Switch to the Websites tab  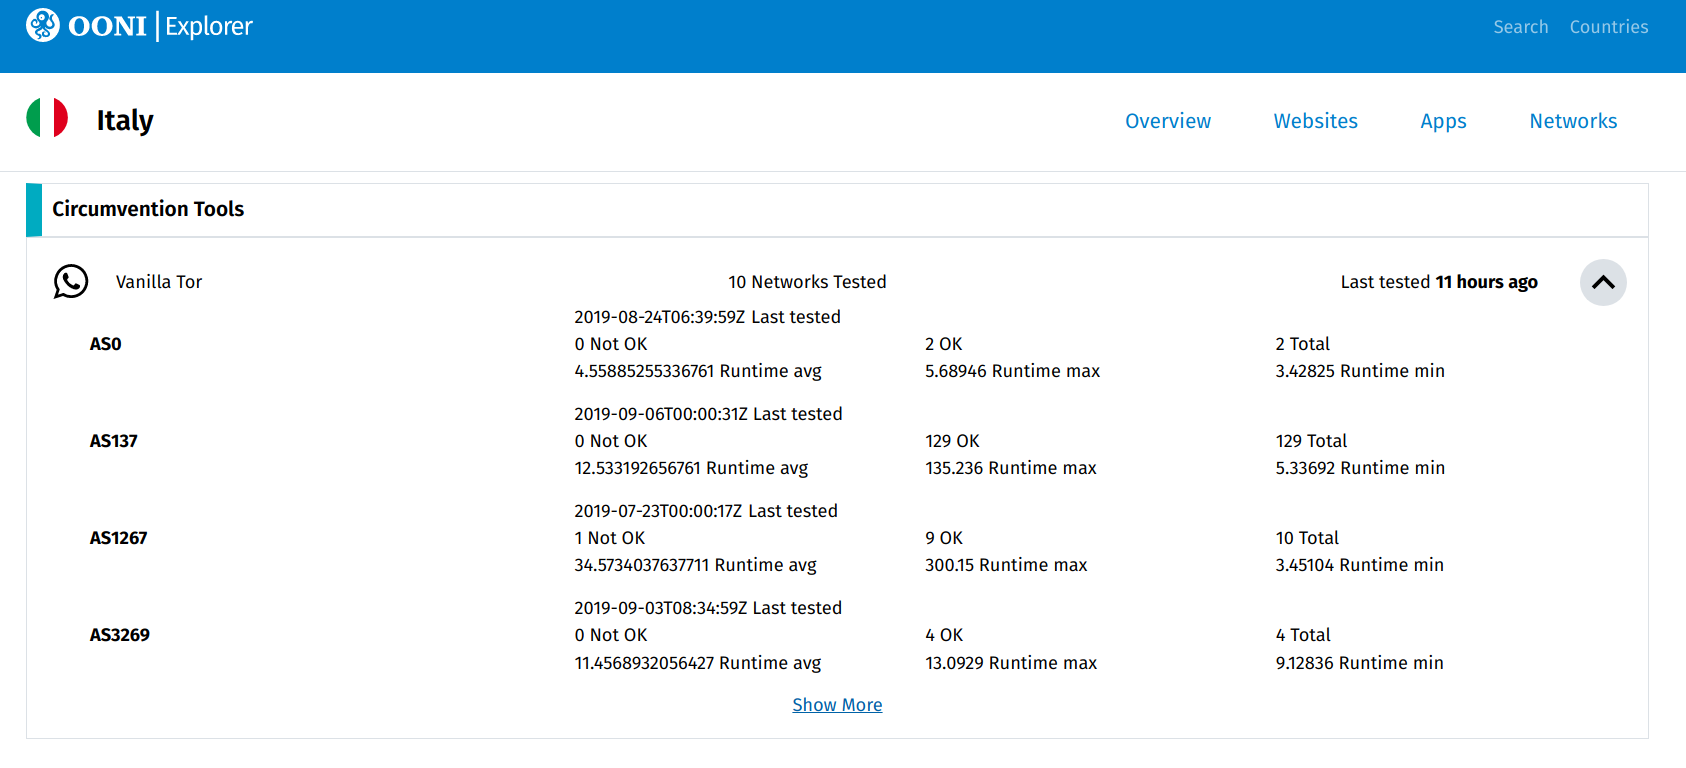(x=1315, y=121)
